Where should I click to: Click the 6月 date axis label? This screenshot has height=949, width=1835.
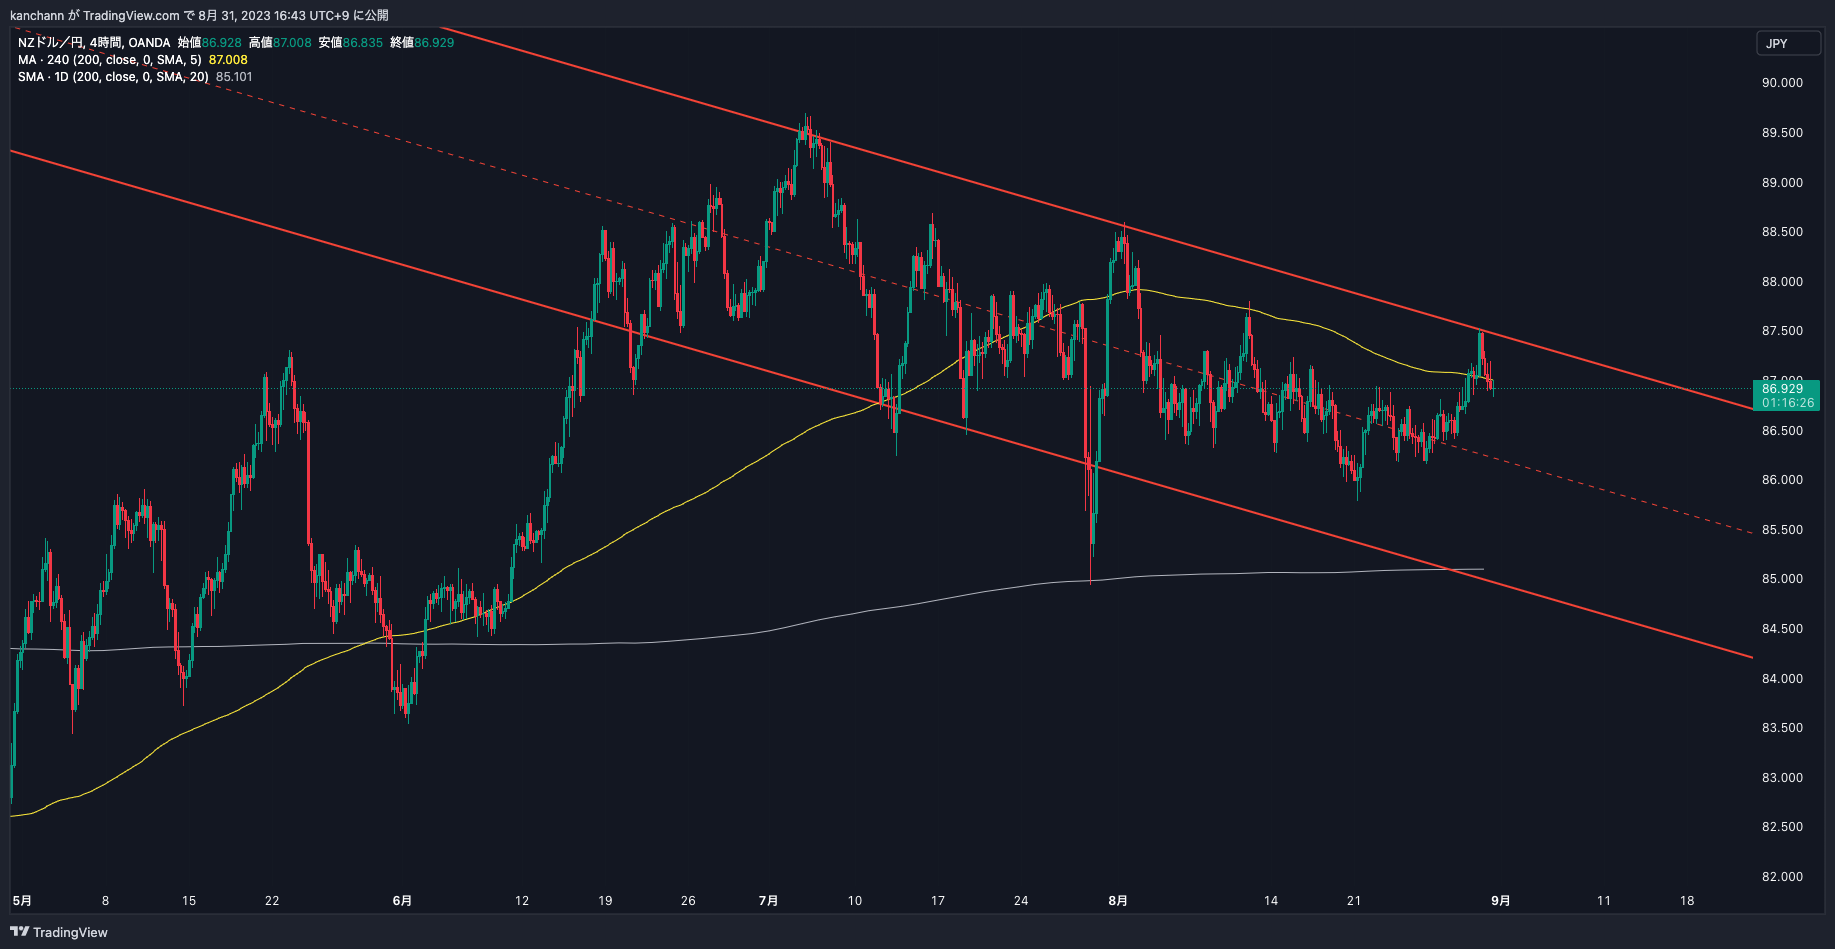402,901
